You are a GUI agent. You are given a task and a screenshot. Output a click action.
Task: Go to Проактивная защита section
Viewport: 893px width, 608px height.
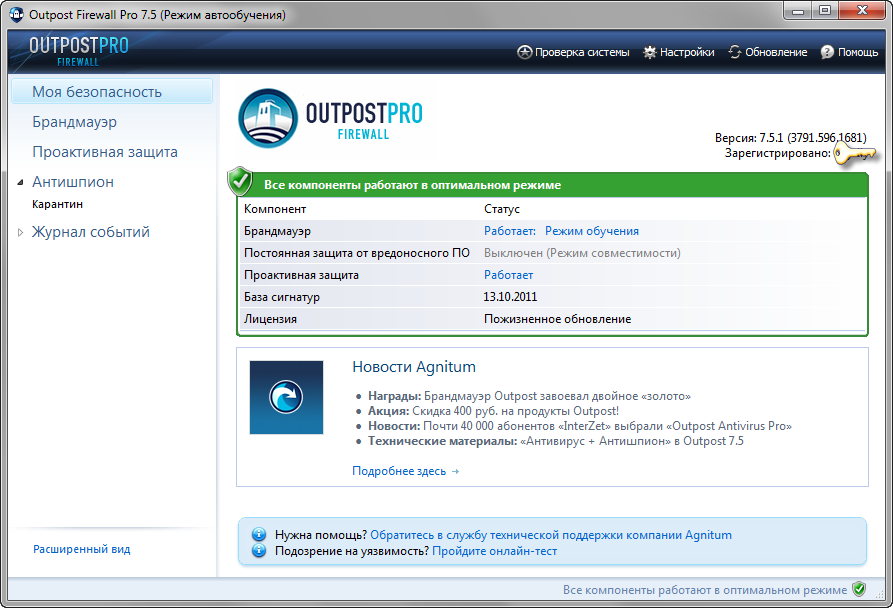(x=105, y=152)
